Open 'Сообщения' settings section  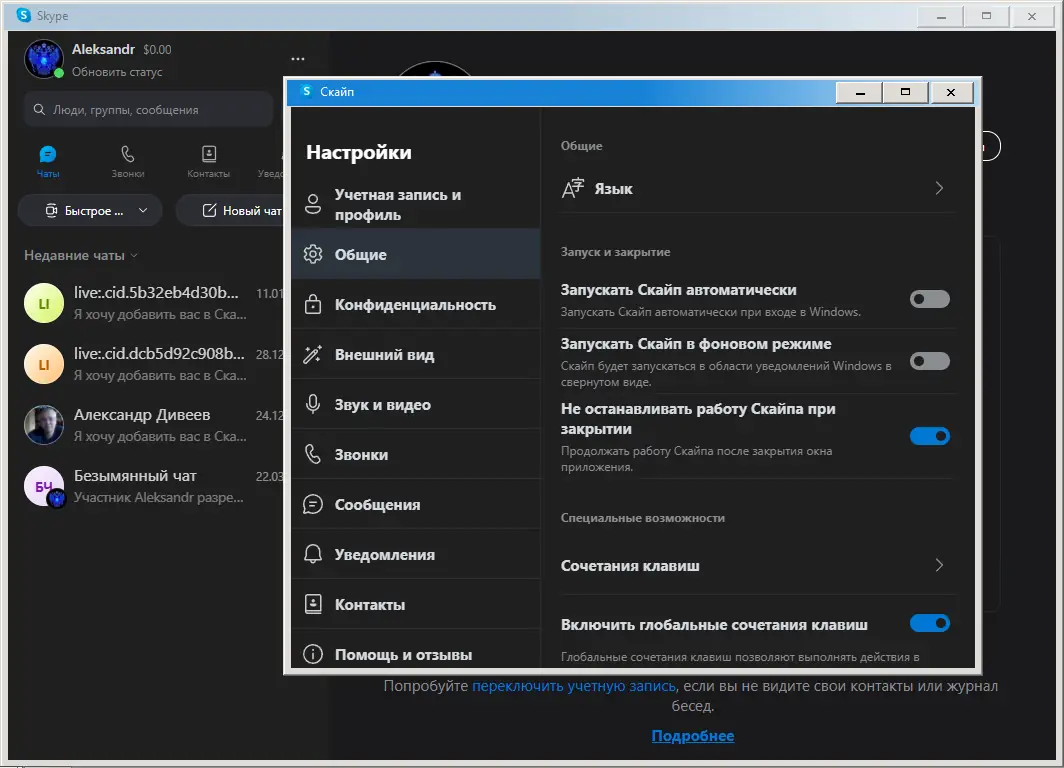coord(416,505)
